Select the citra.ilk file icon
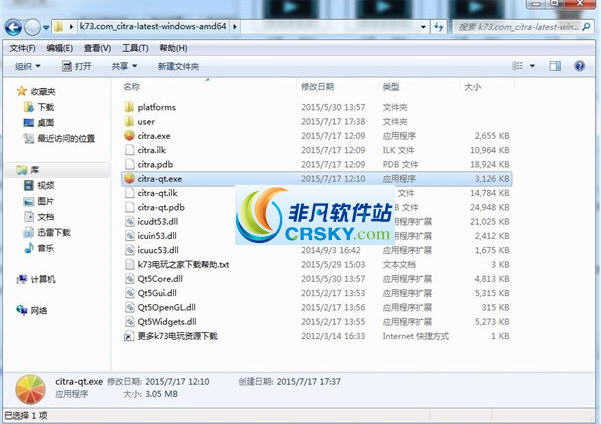Viewport: 601px width, 424px height. (130, 150)
